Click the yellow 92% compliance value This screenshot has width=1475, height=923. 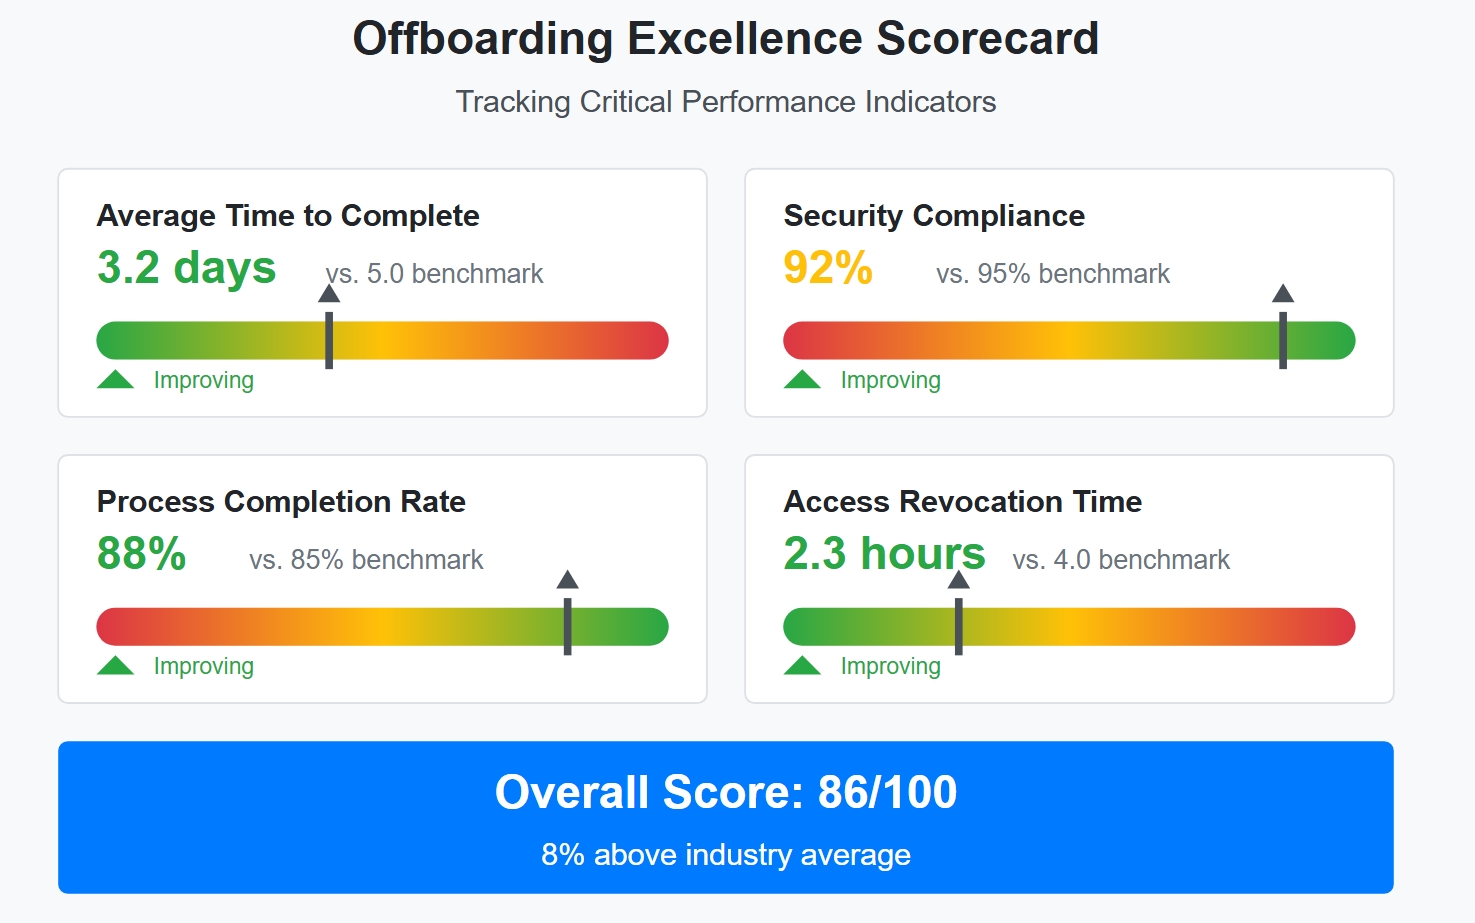tap(828, 268)
